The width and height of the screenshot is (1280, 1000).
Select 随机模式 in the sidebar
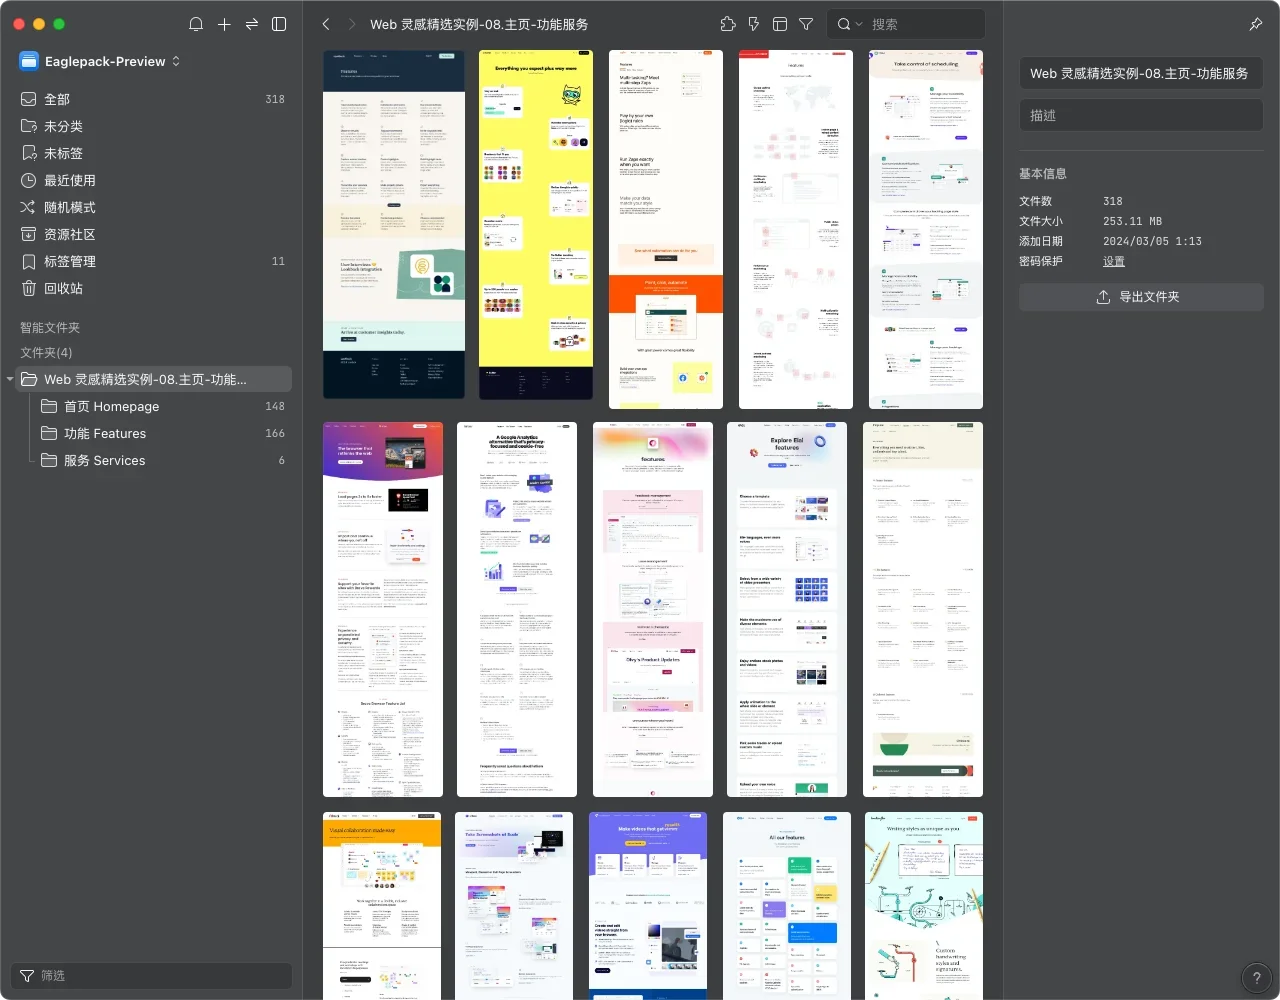point(70,207)
